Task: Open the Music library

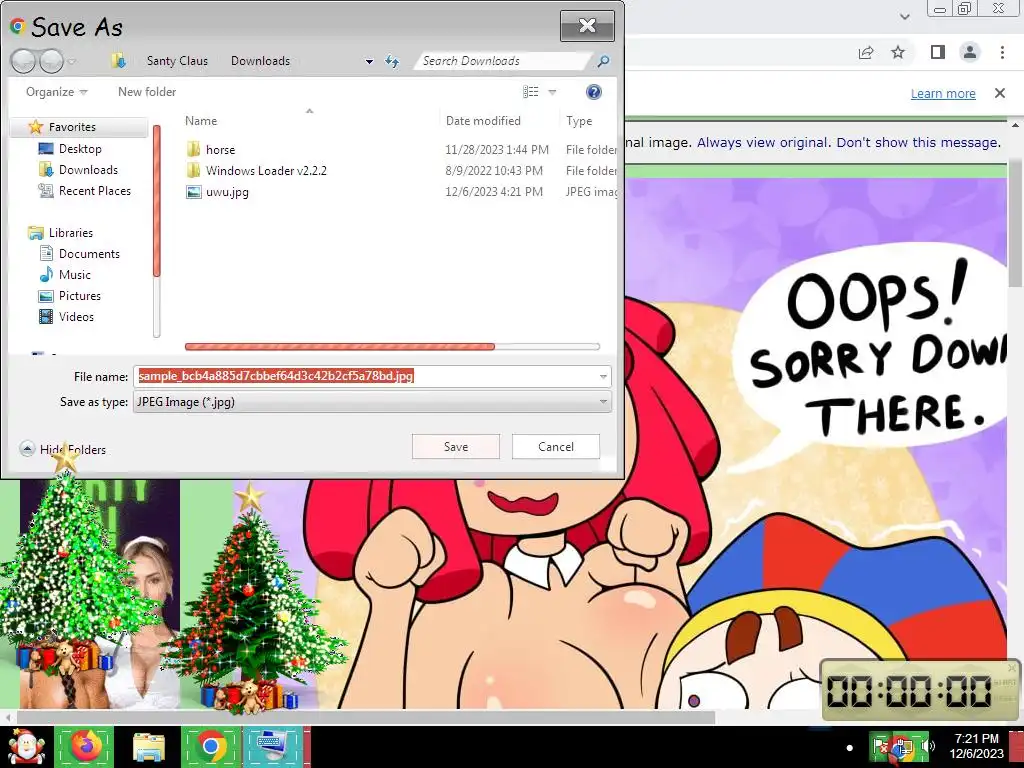Action: click(x=74, y=274)
